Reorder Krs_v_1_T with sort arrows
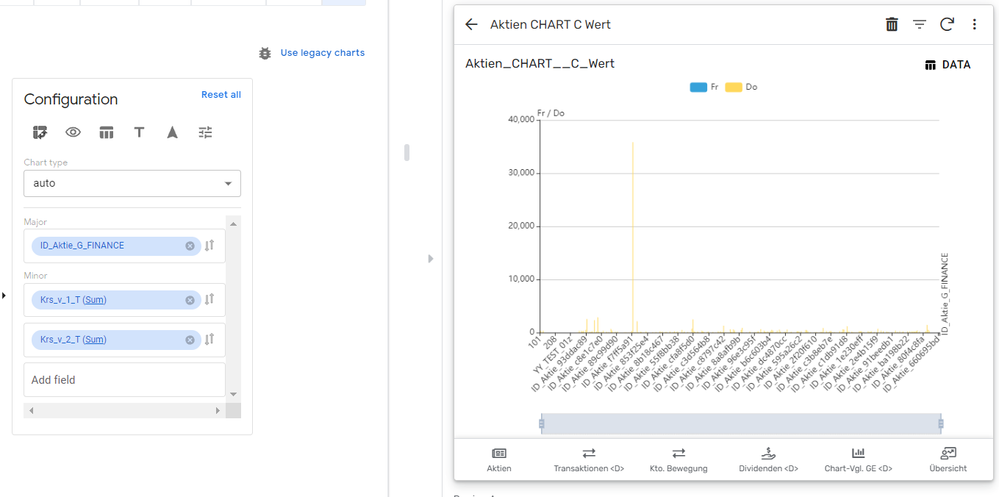 [210, 299]
